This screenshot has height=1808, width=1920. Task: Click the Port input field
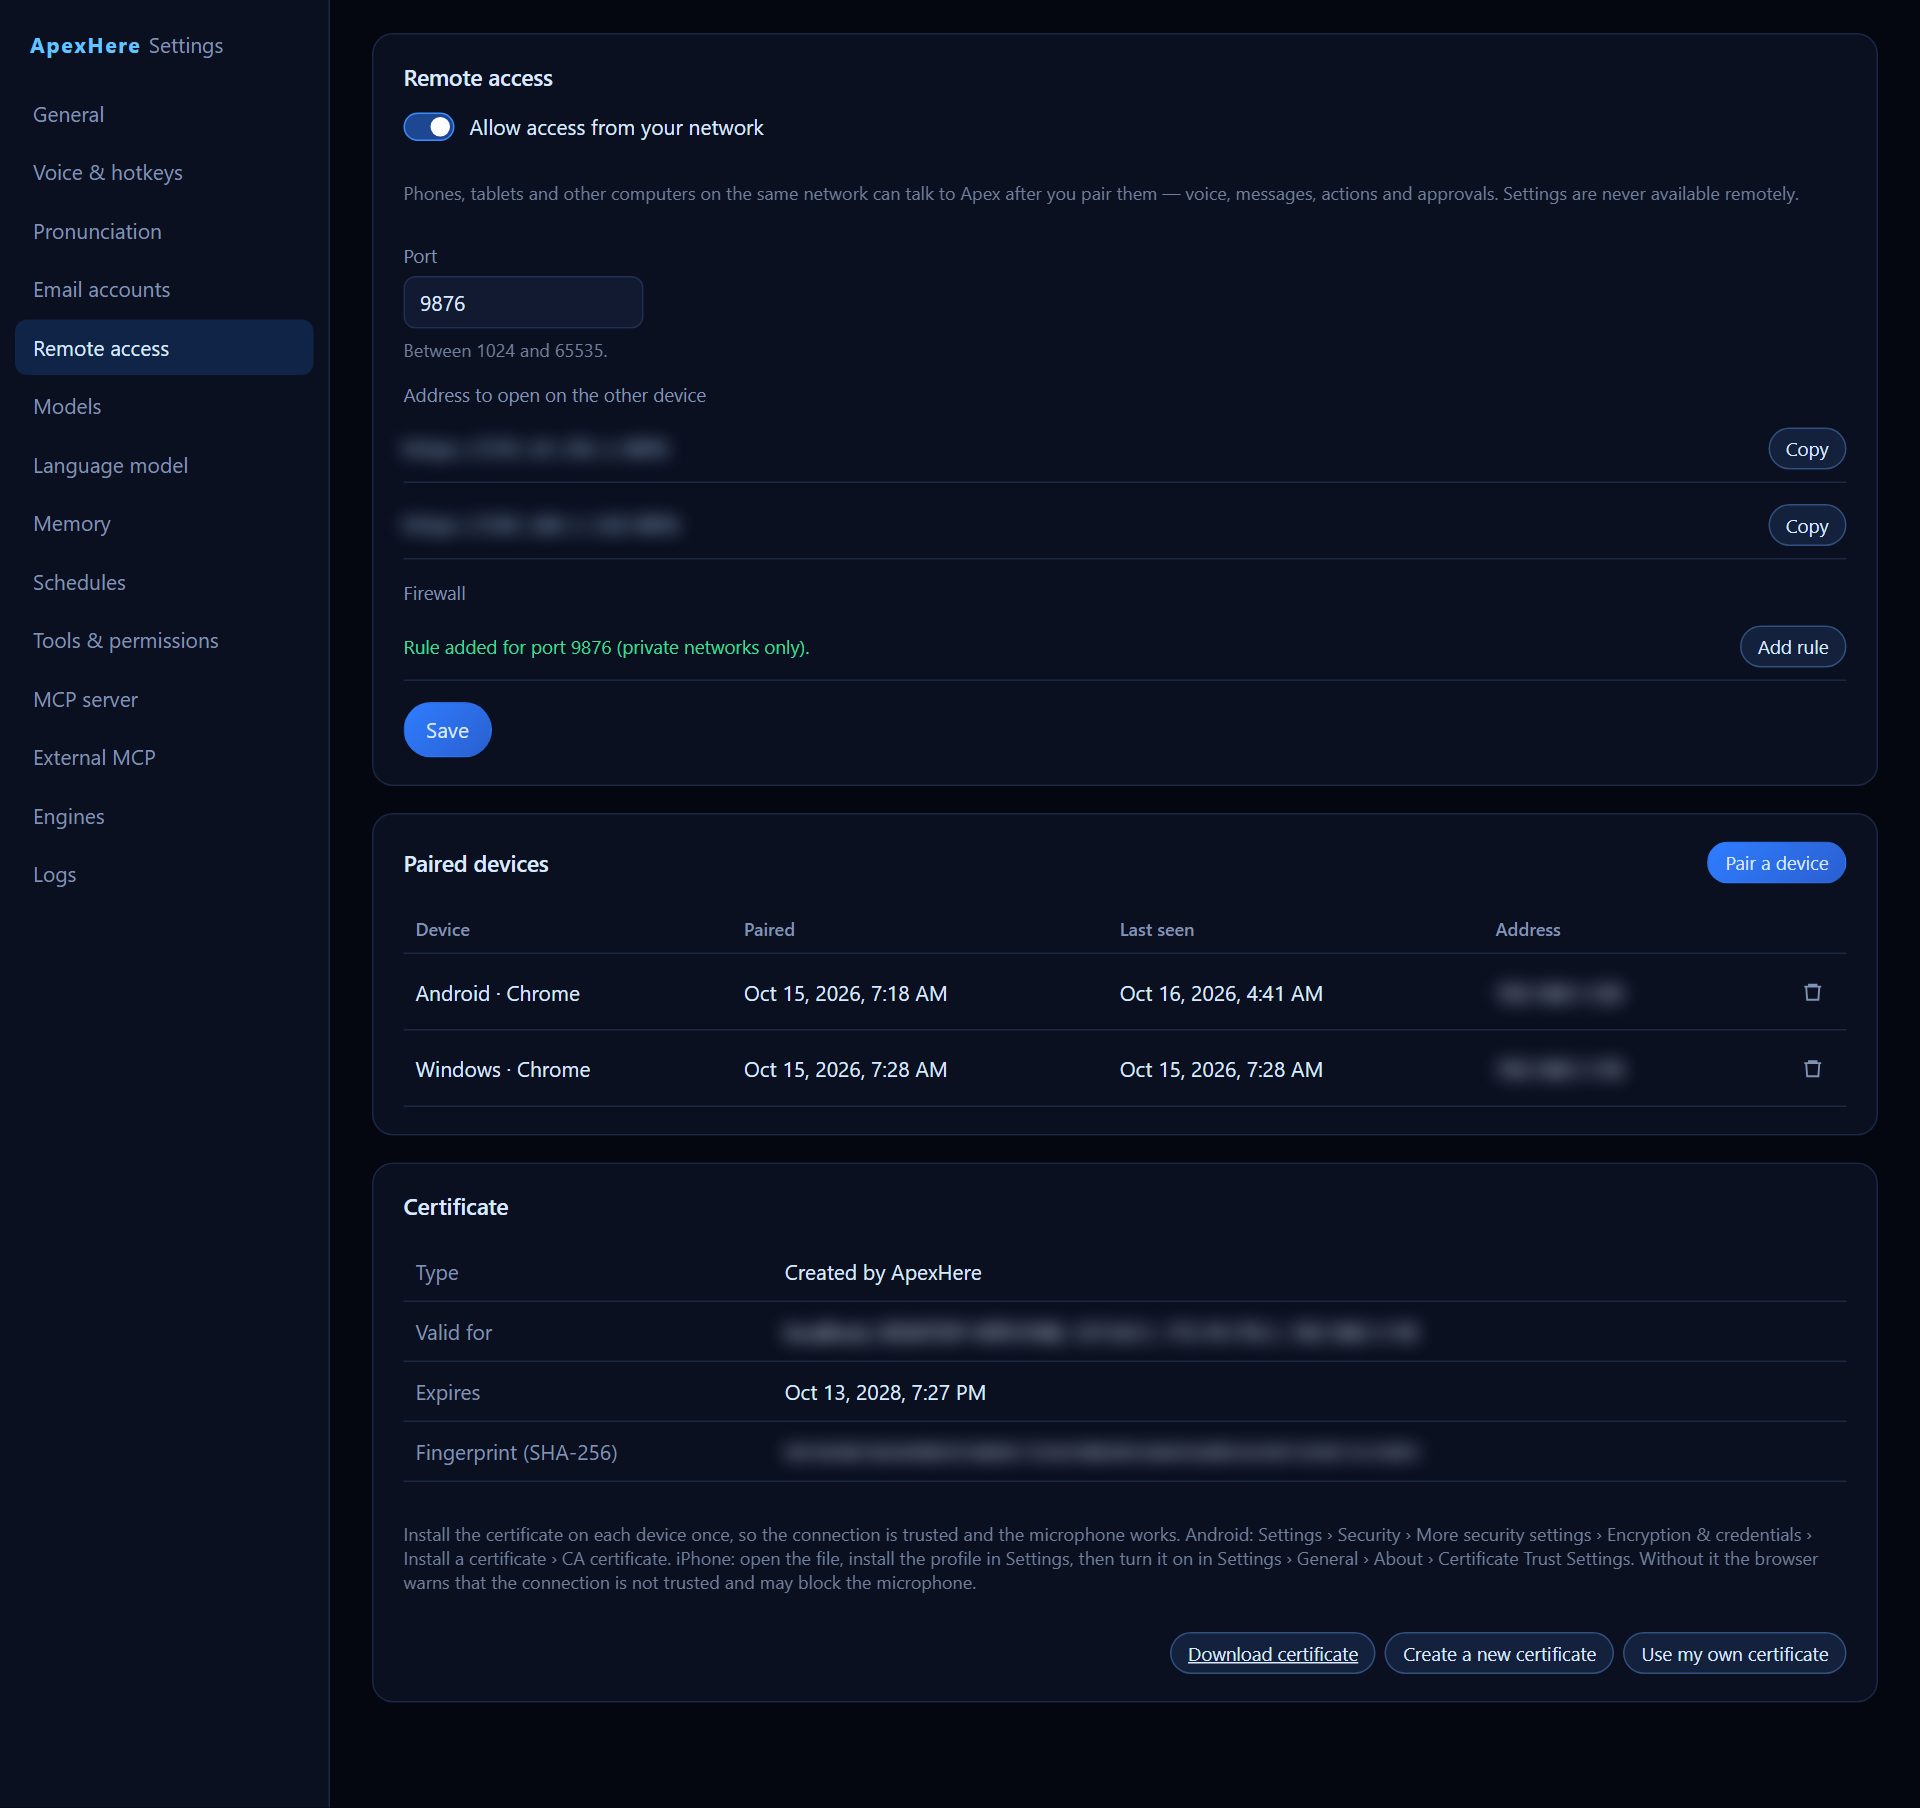(x=523, y=302)
